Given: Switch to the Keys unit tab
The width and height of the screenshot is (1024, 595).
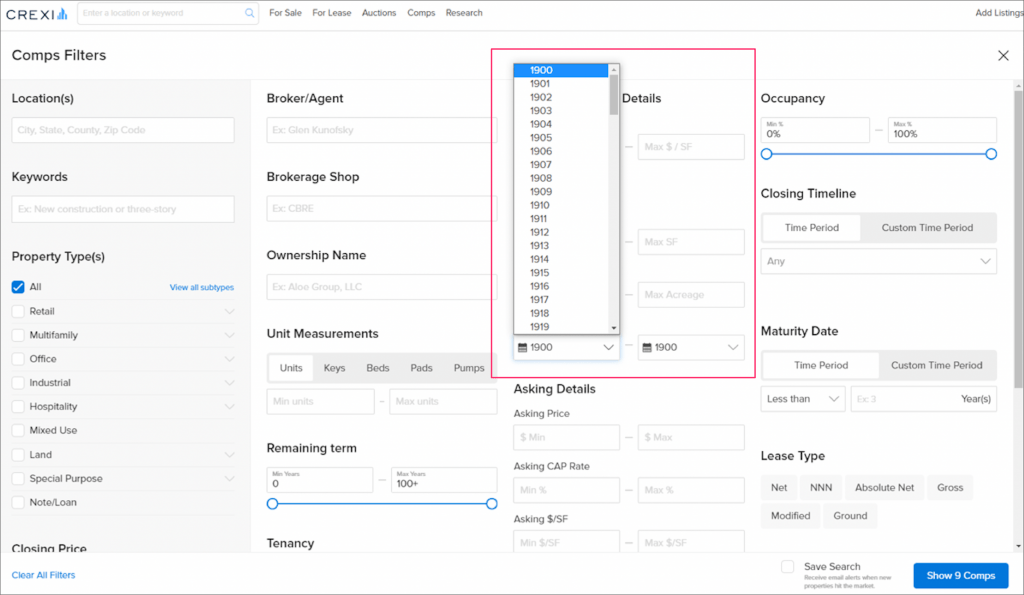Looking at the screenshot, I should pyautogui.click(x=334, y=368).
